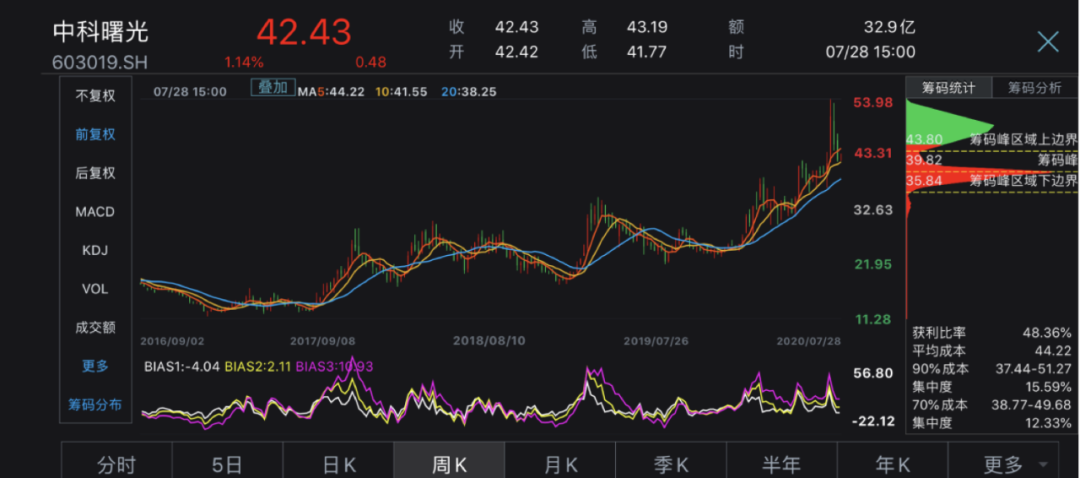The width and height of the screenshot is (1080, 478).
Task: Click the 中科曙光 stock name header
Action: pyautogui.click(x=100, y=31)
